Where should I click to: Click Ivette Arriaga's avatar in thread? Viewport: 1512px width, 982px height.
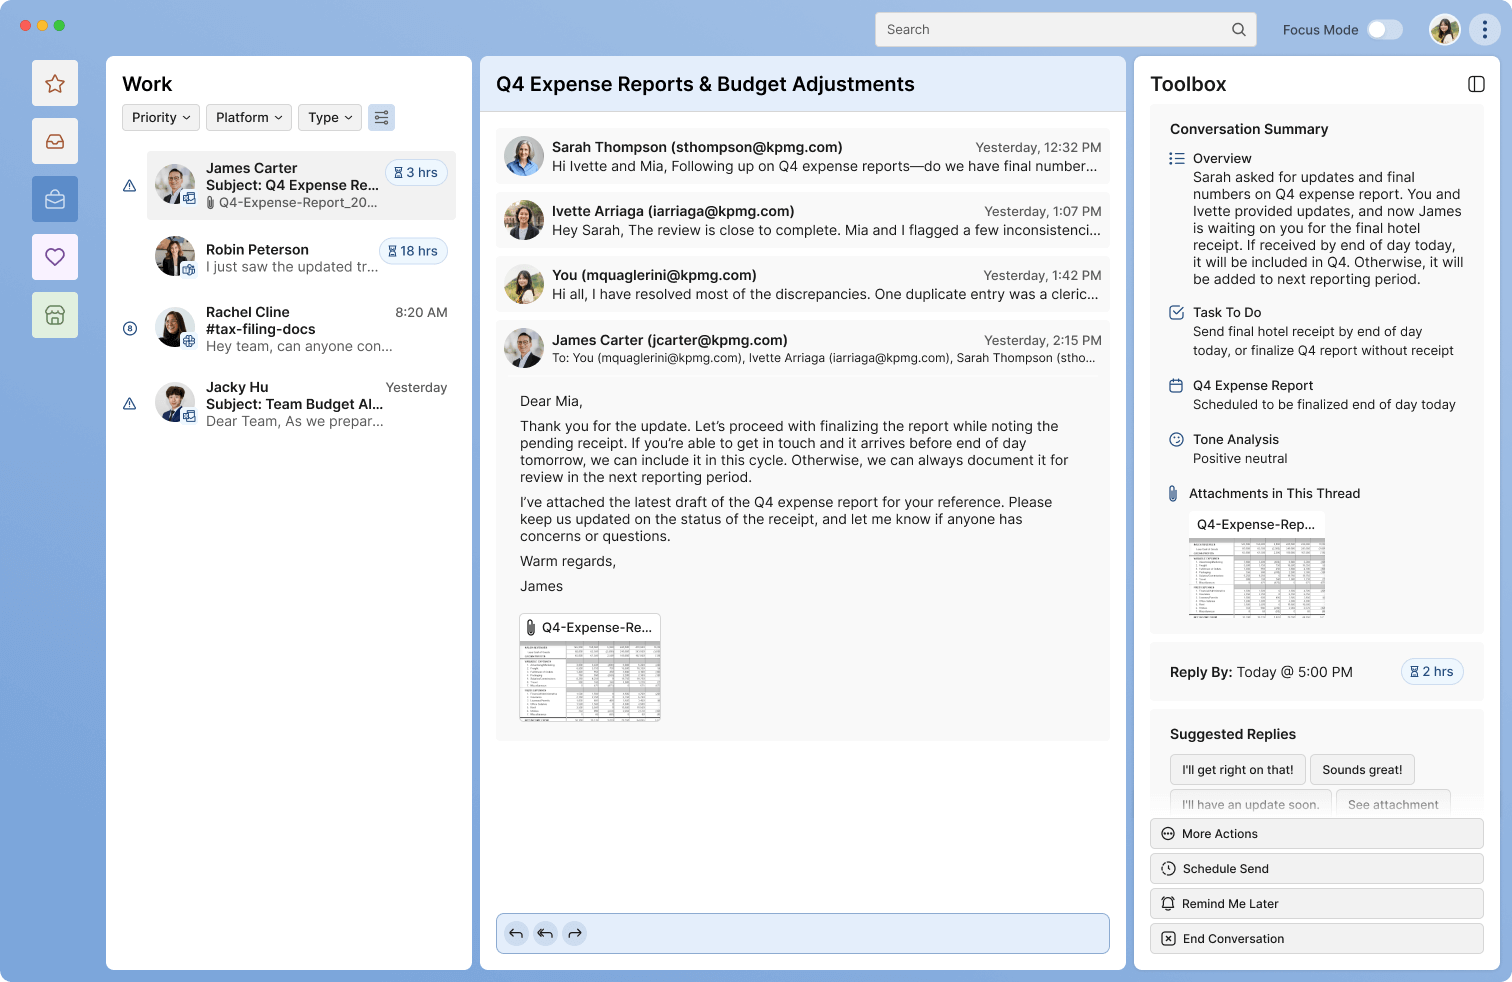524,221
